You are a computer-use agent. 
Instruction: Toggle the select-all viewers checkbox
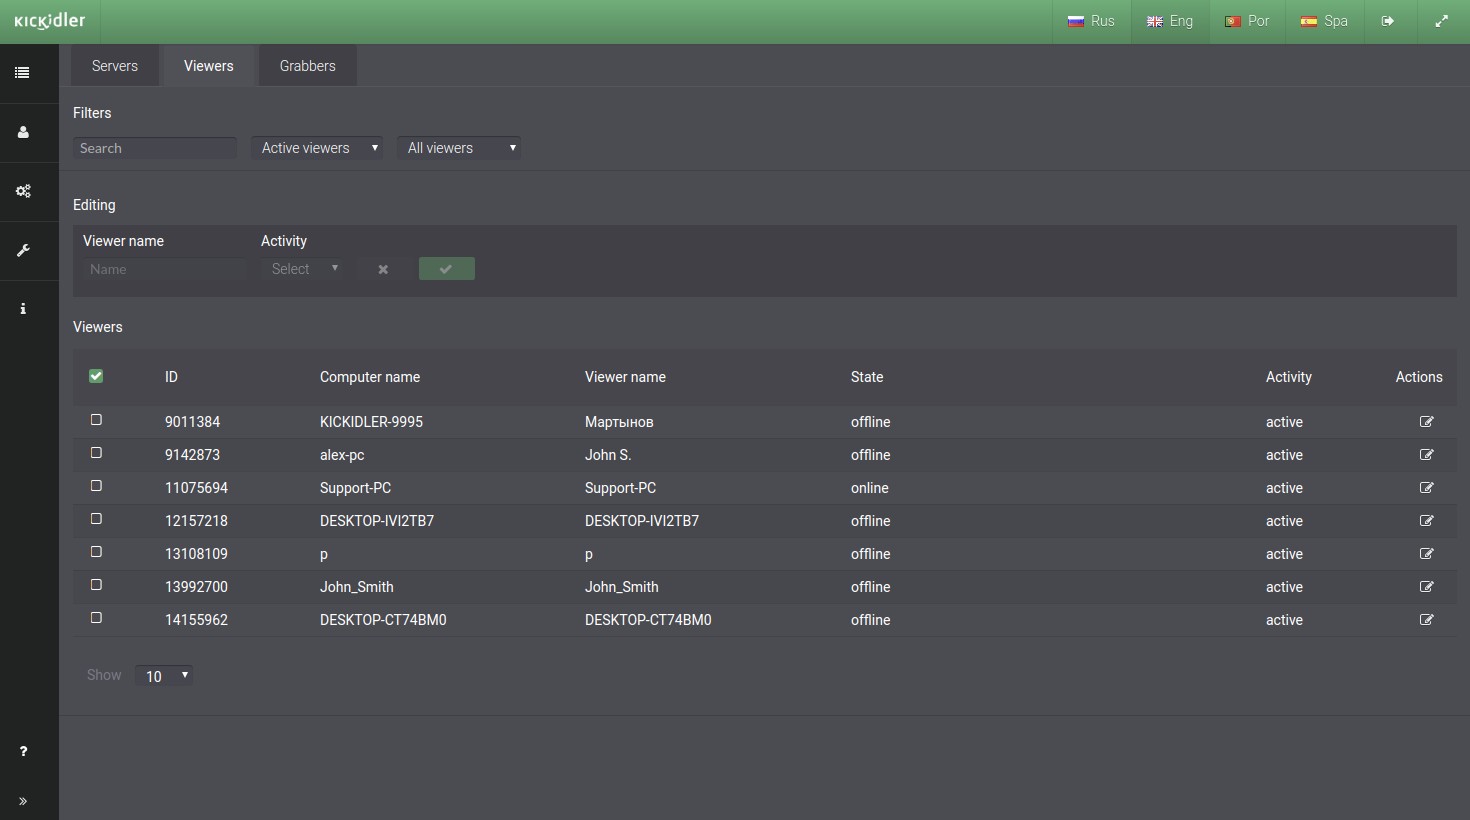(96, 376)
